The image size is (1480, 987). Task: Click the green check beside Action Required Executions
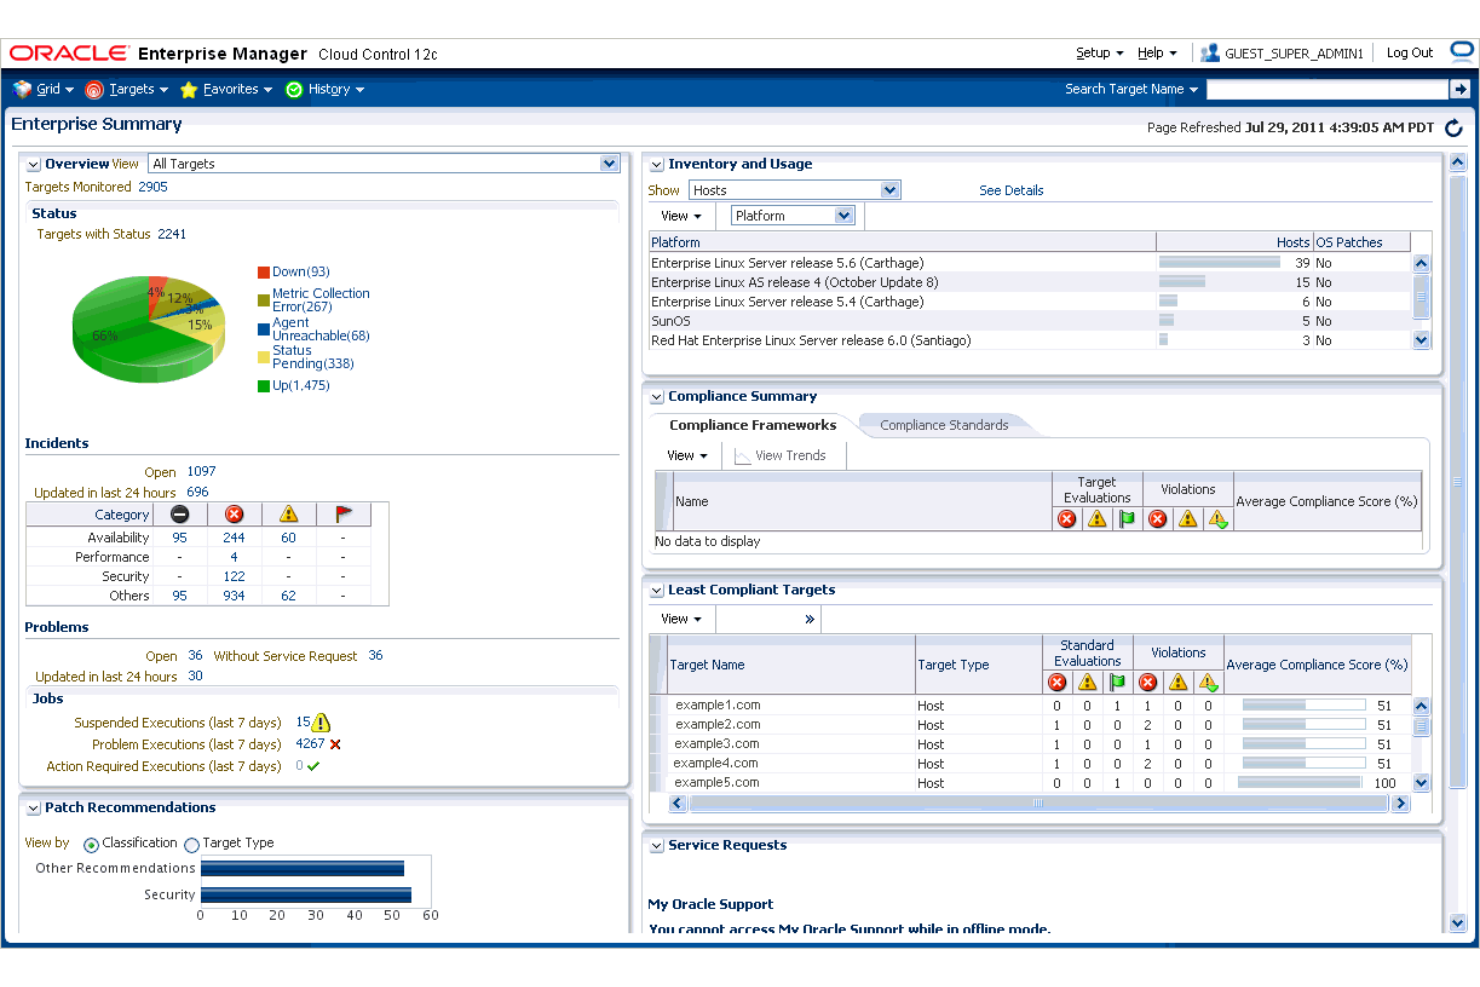tap(311, 766)
